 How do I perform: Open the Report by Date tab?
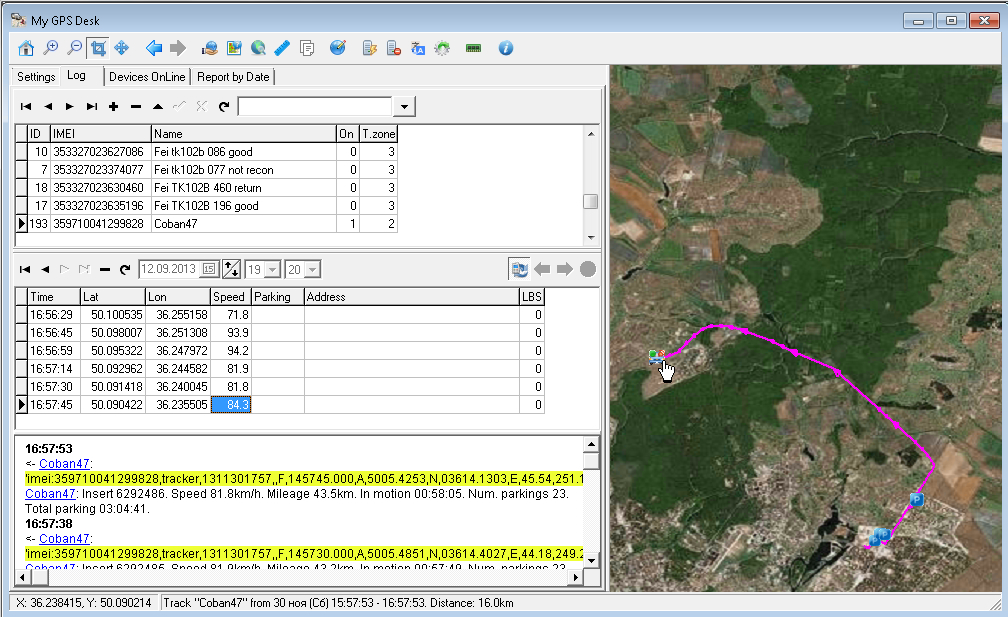pyautogui.click(x=233, y=77)
